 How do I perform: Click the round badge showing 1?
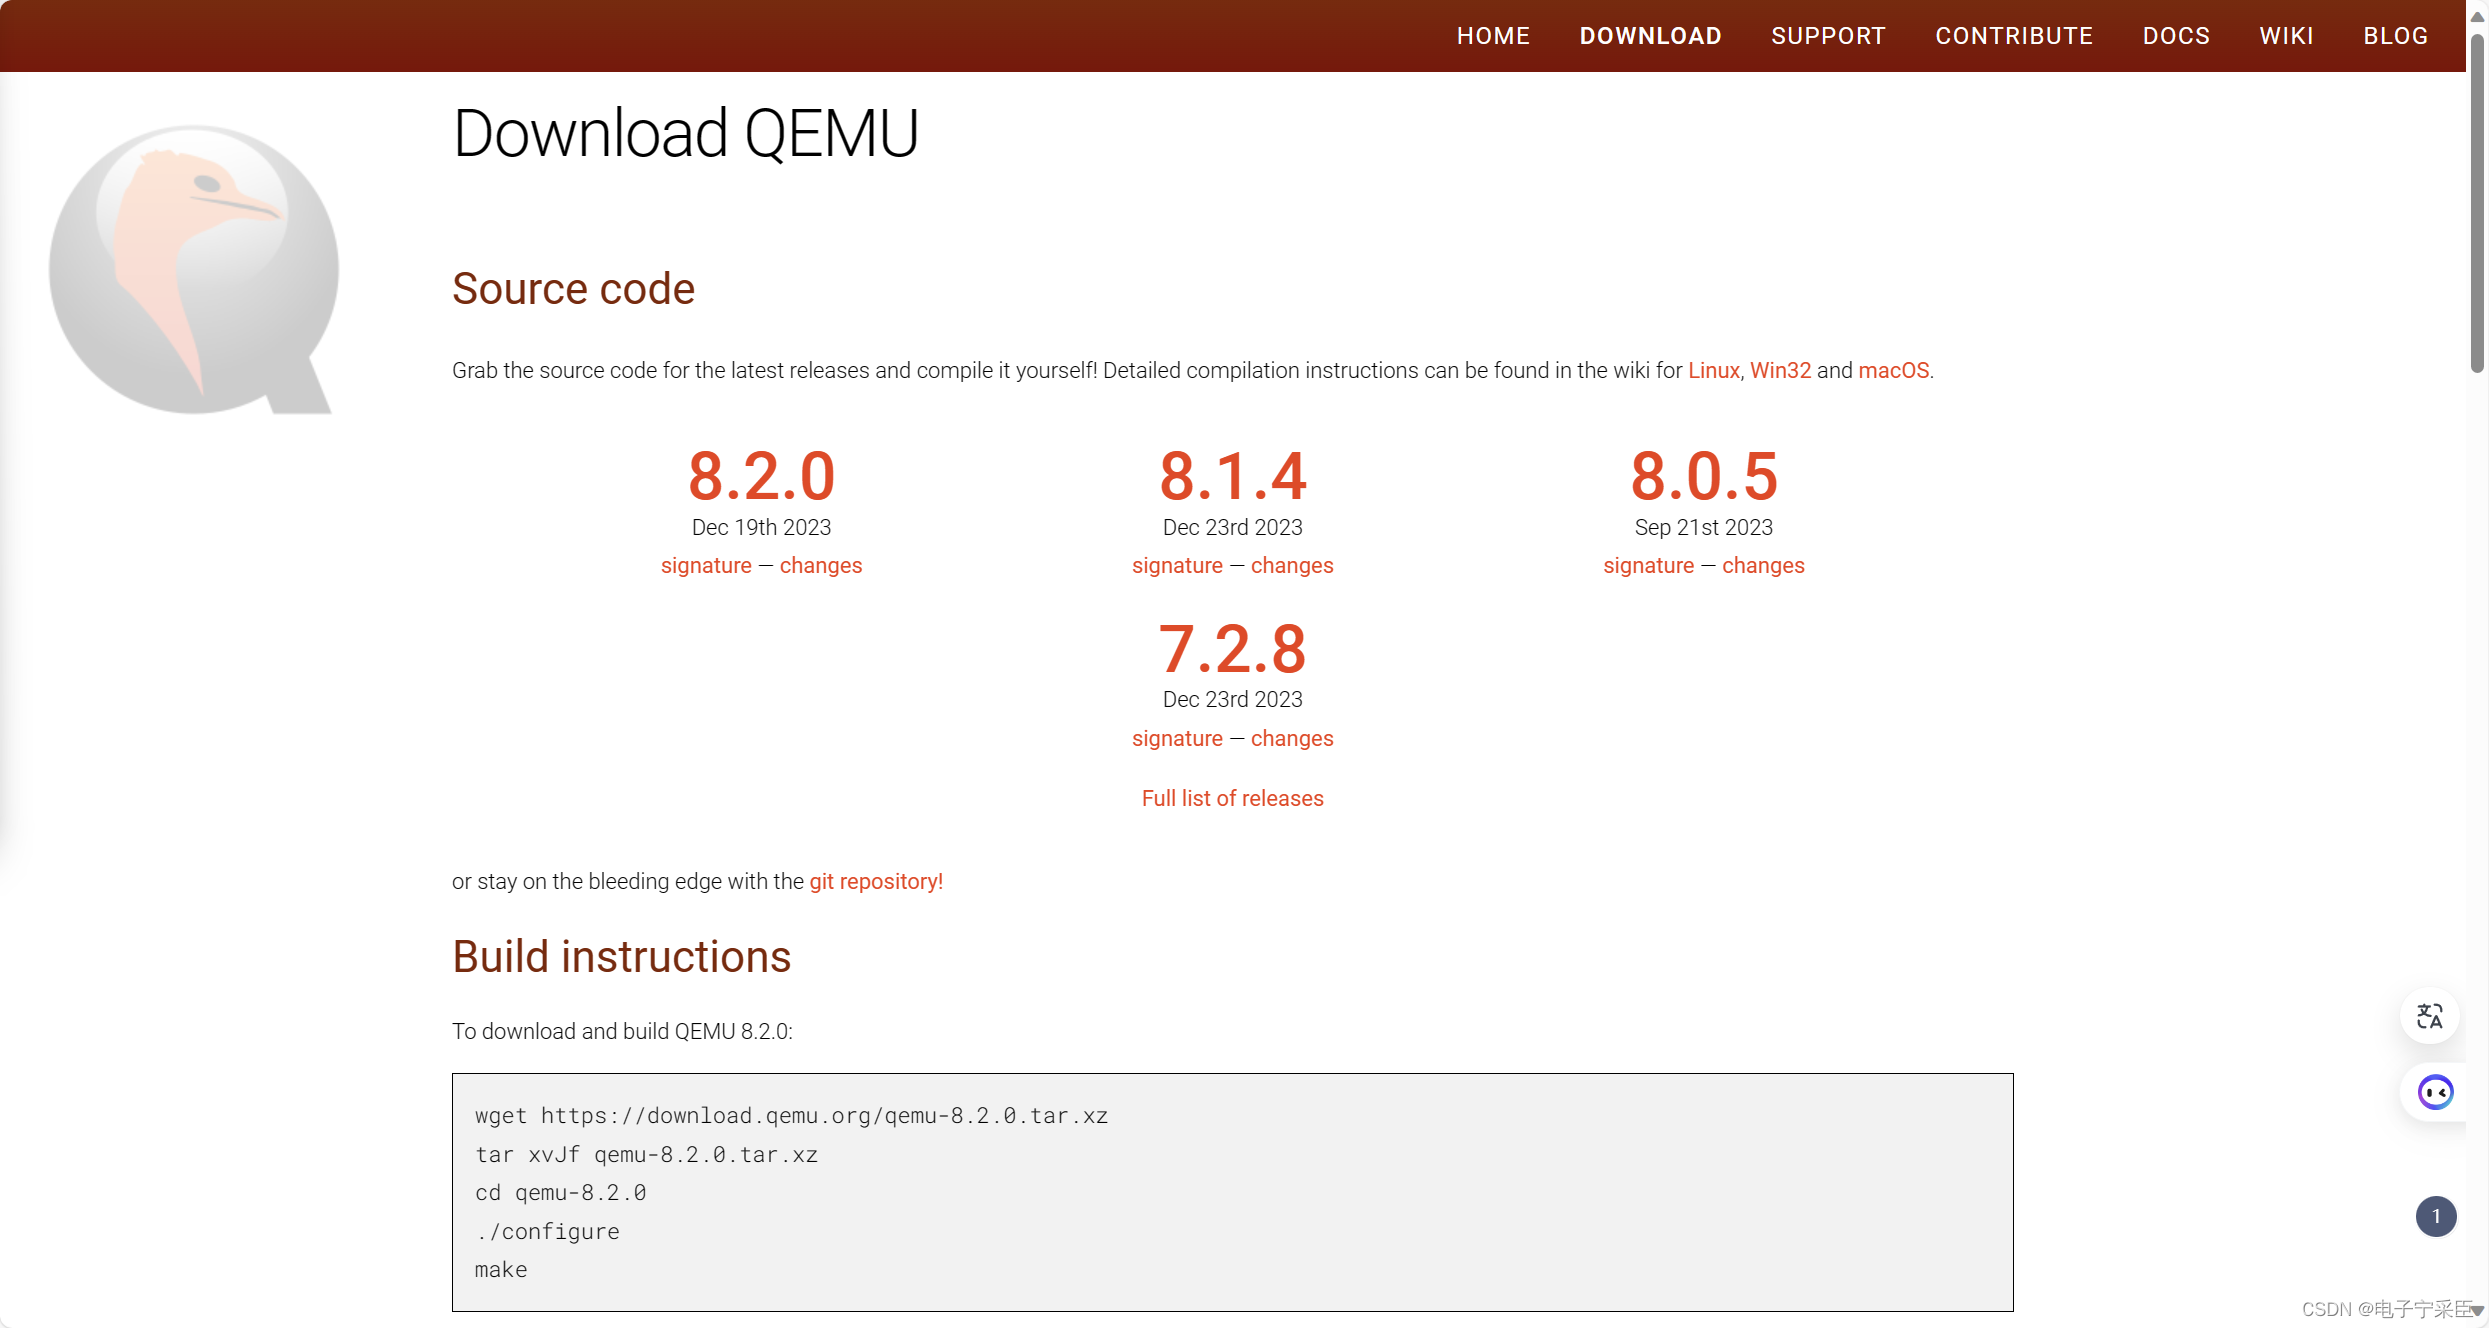(2436, 1216)
